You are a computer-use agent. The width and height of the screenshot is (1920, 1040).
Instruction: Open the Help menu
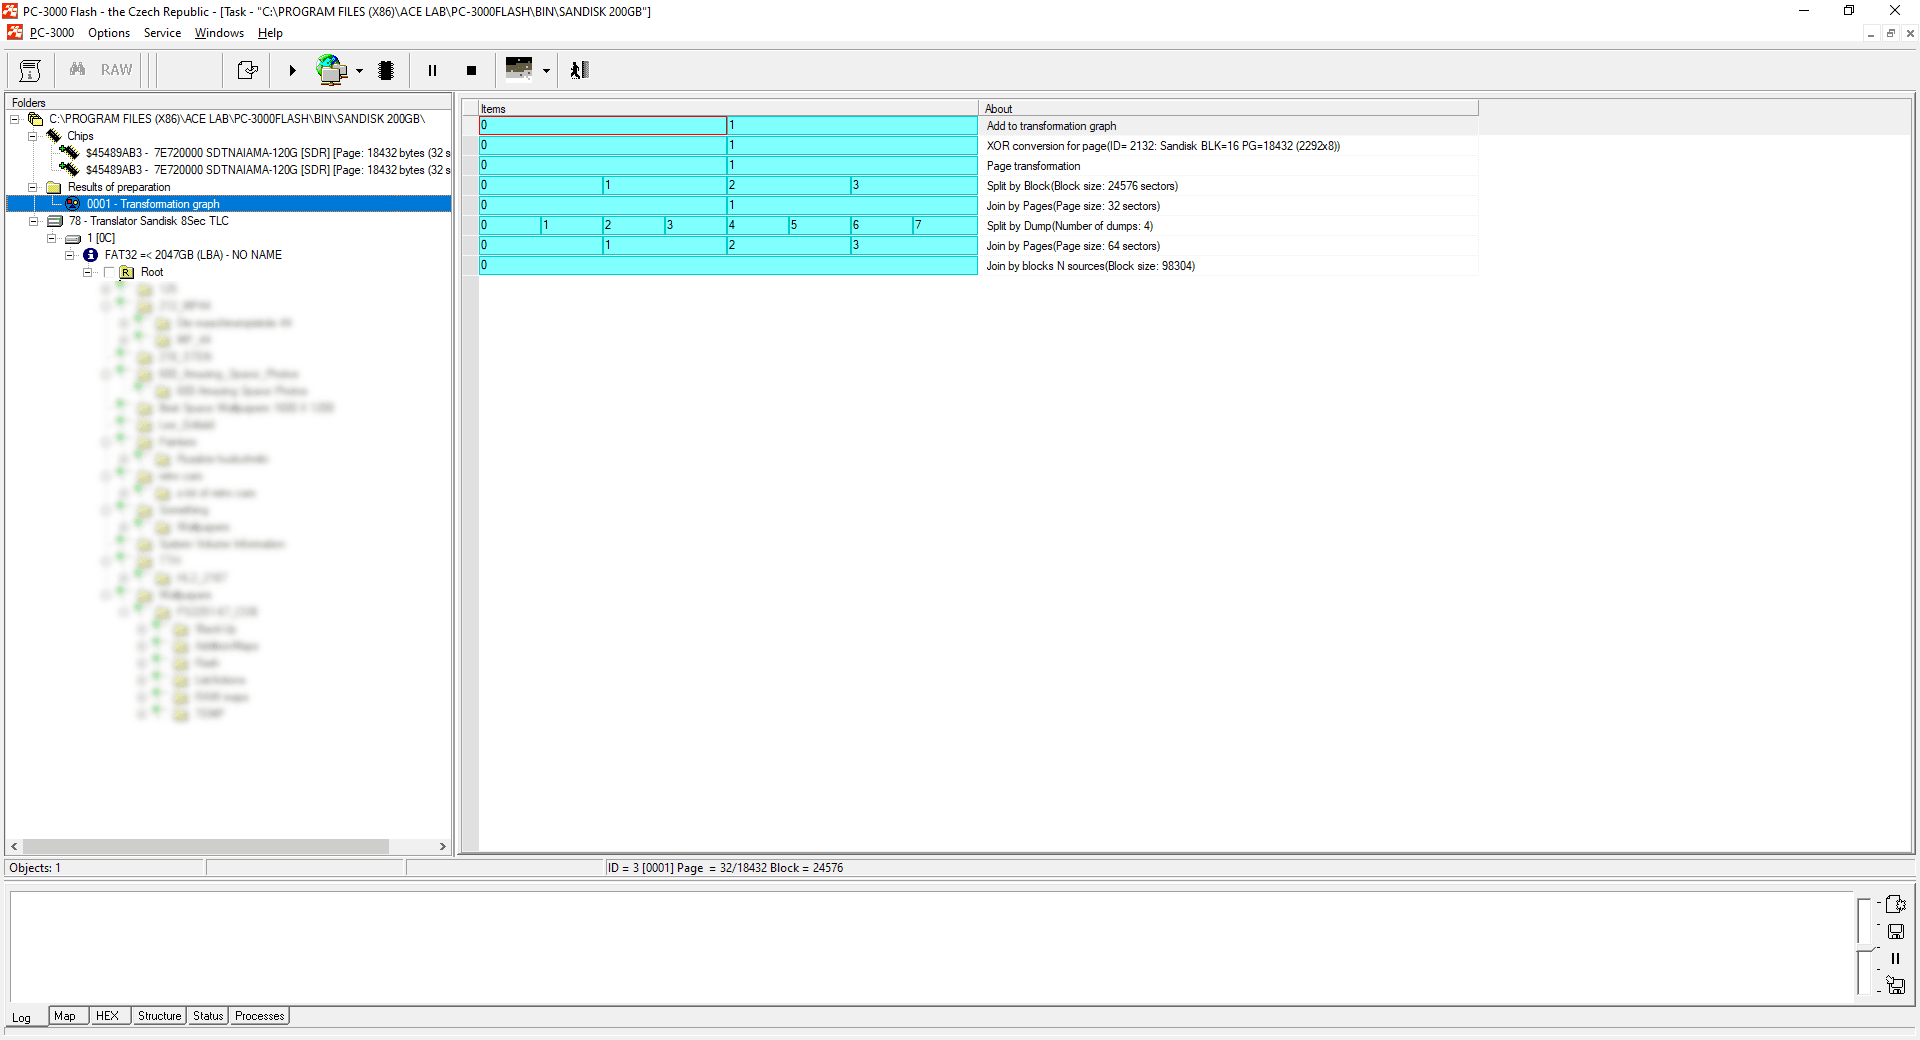click(270, 33)
